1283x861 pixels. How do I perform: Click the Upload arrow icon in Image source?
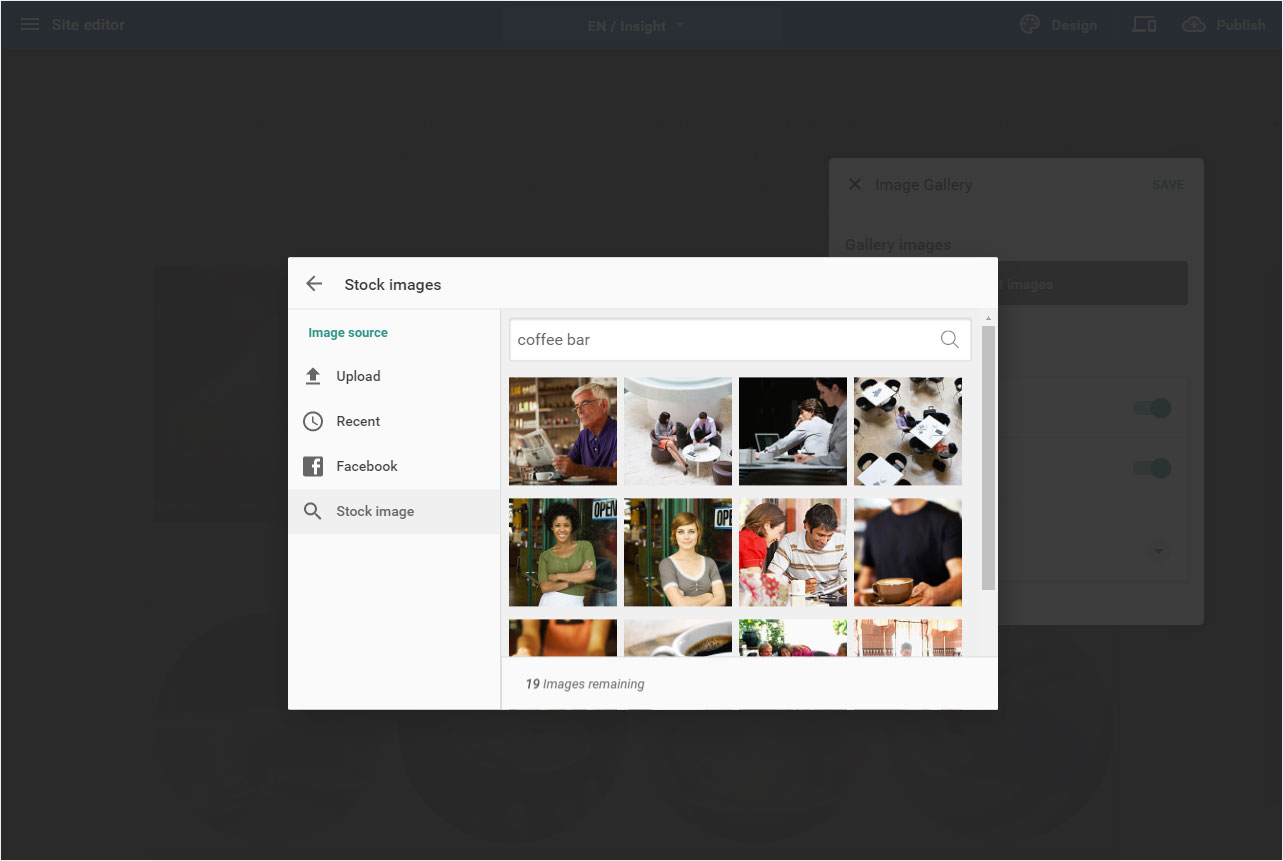click(313, 376)
